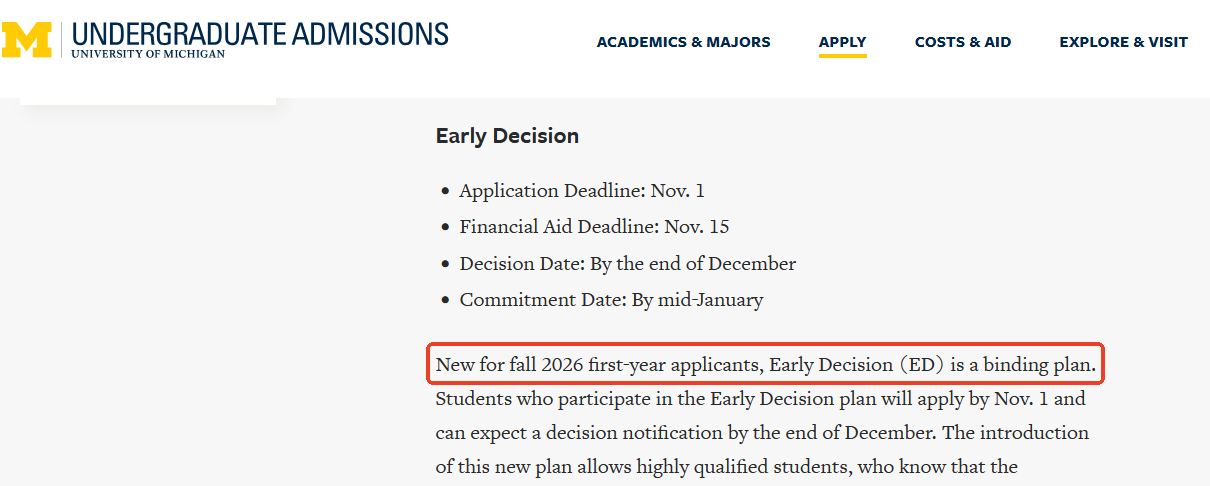This screenshot has height=486, width=1210.
Task: Click the Commitment Date by mid-January line
Action: (610, 300)
